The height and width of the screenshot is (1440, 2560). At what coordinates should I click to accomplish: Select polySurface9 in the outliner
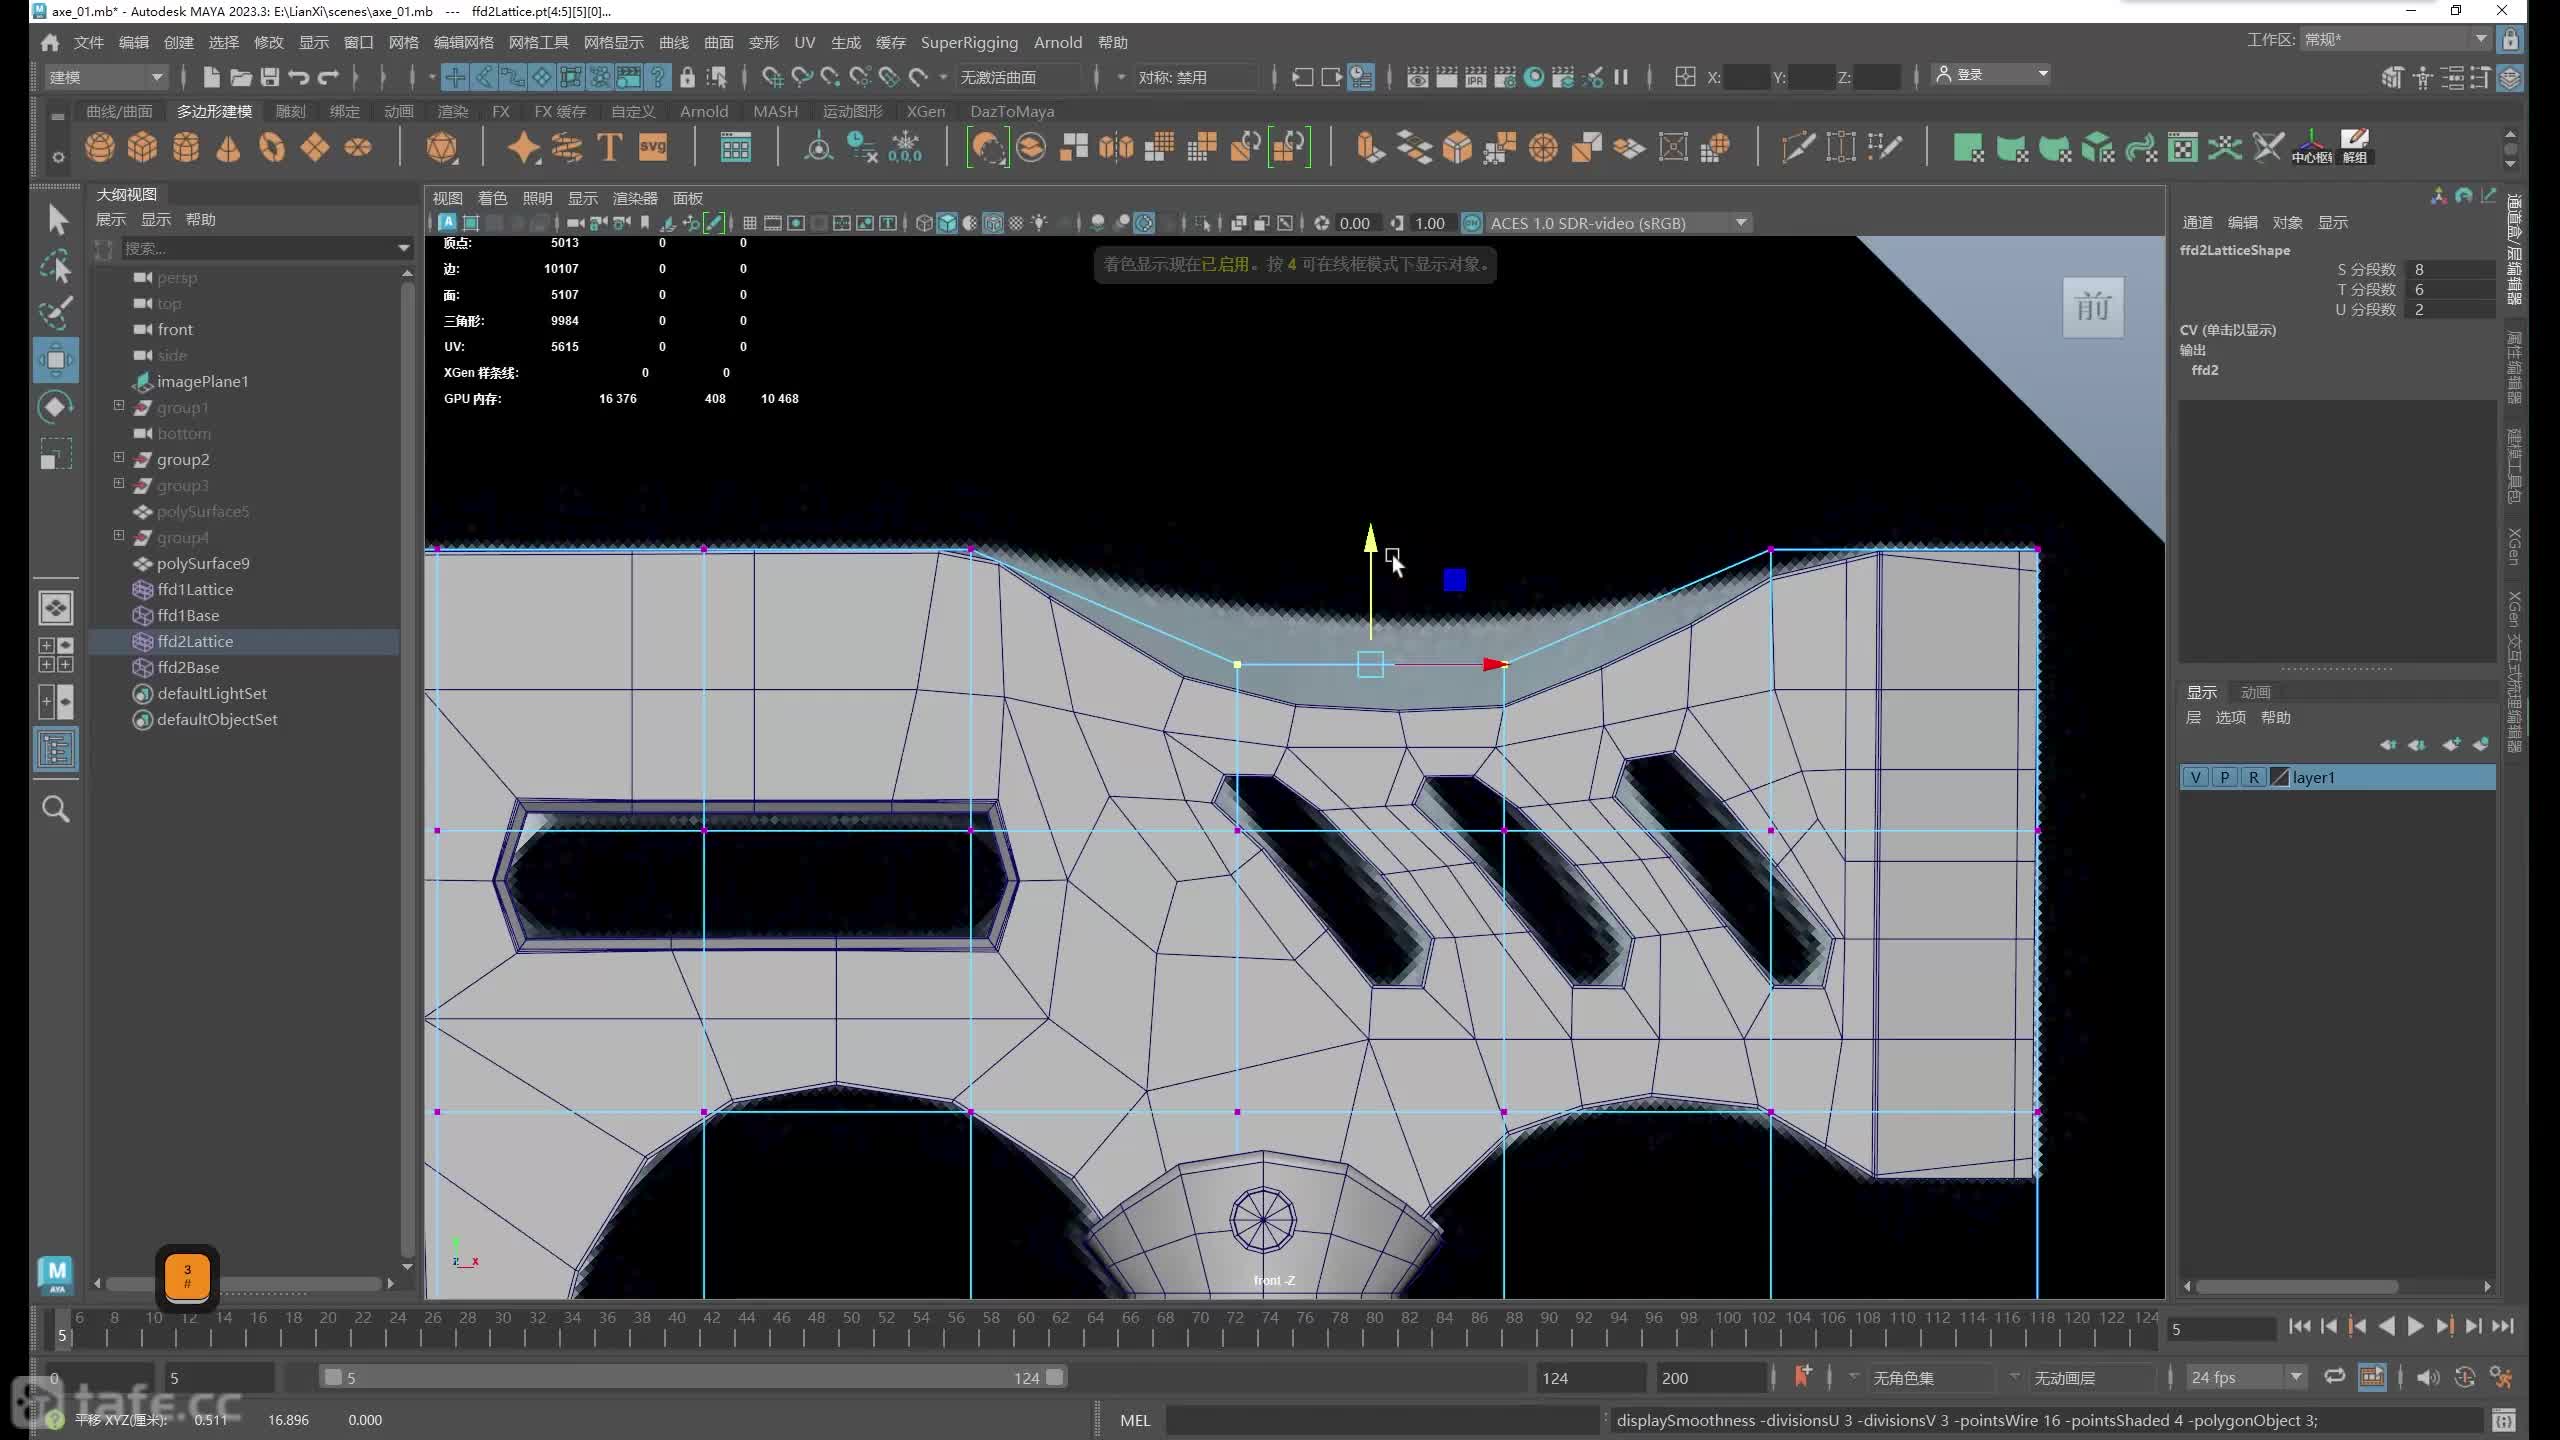[203, 563]
